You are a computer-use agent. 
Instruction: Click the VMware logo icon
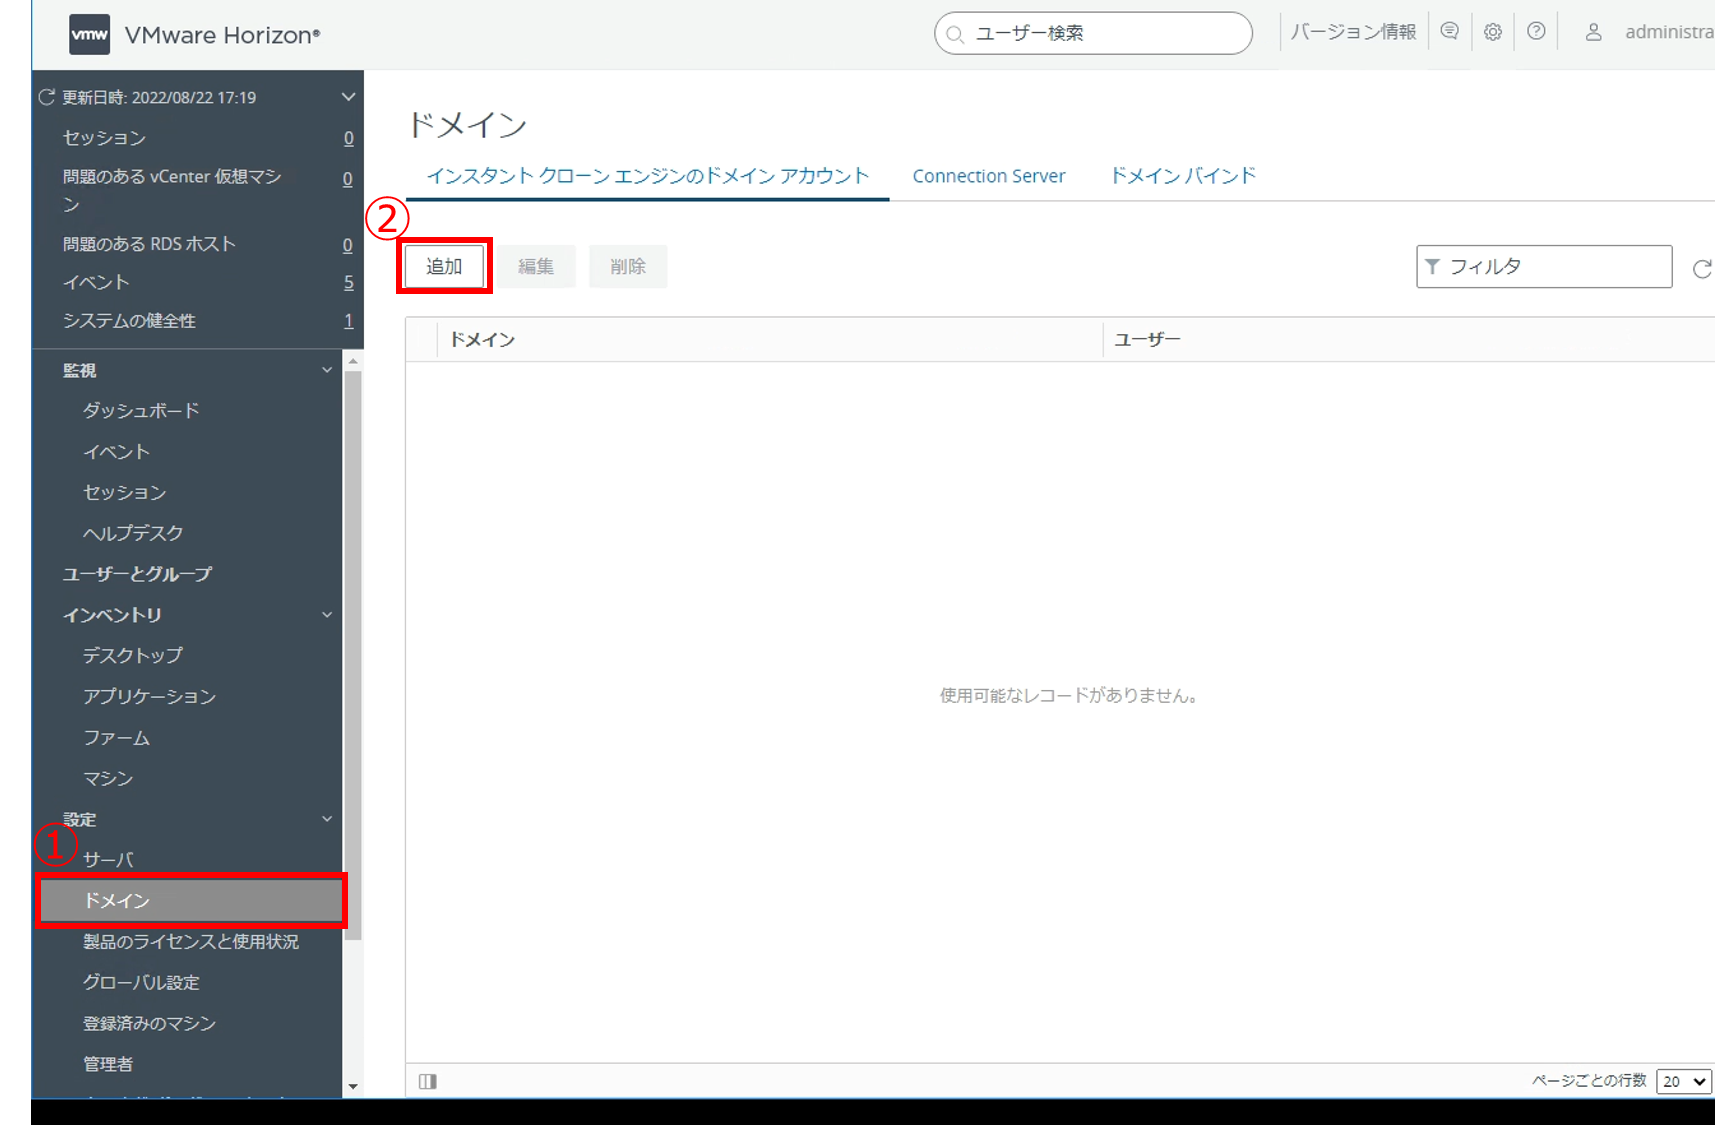[x=89, y=35]
